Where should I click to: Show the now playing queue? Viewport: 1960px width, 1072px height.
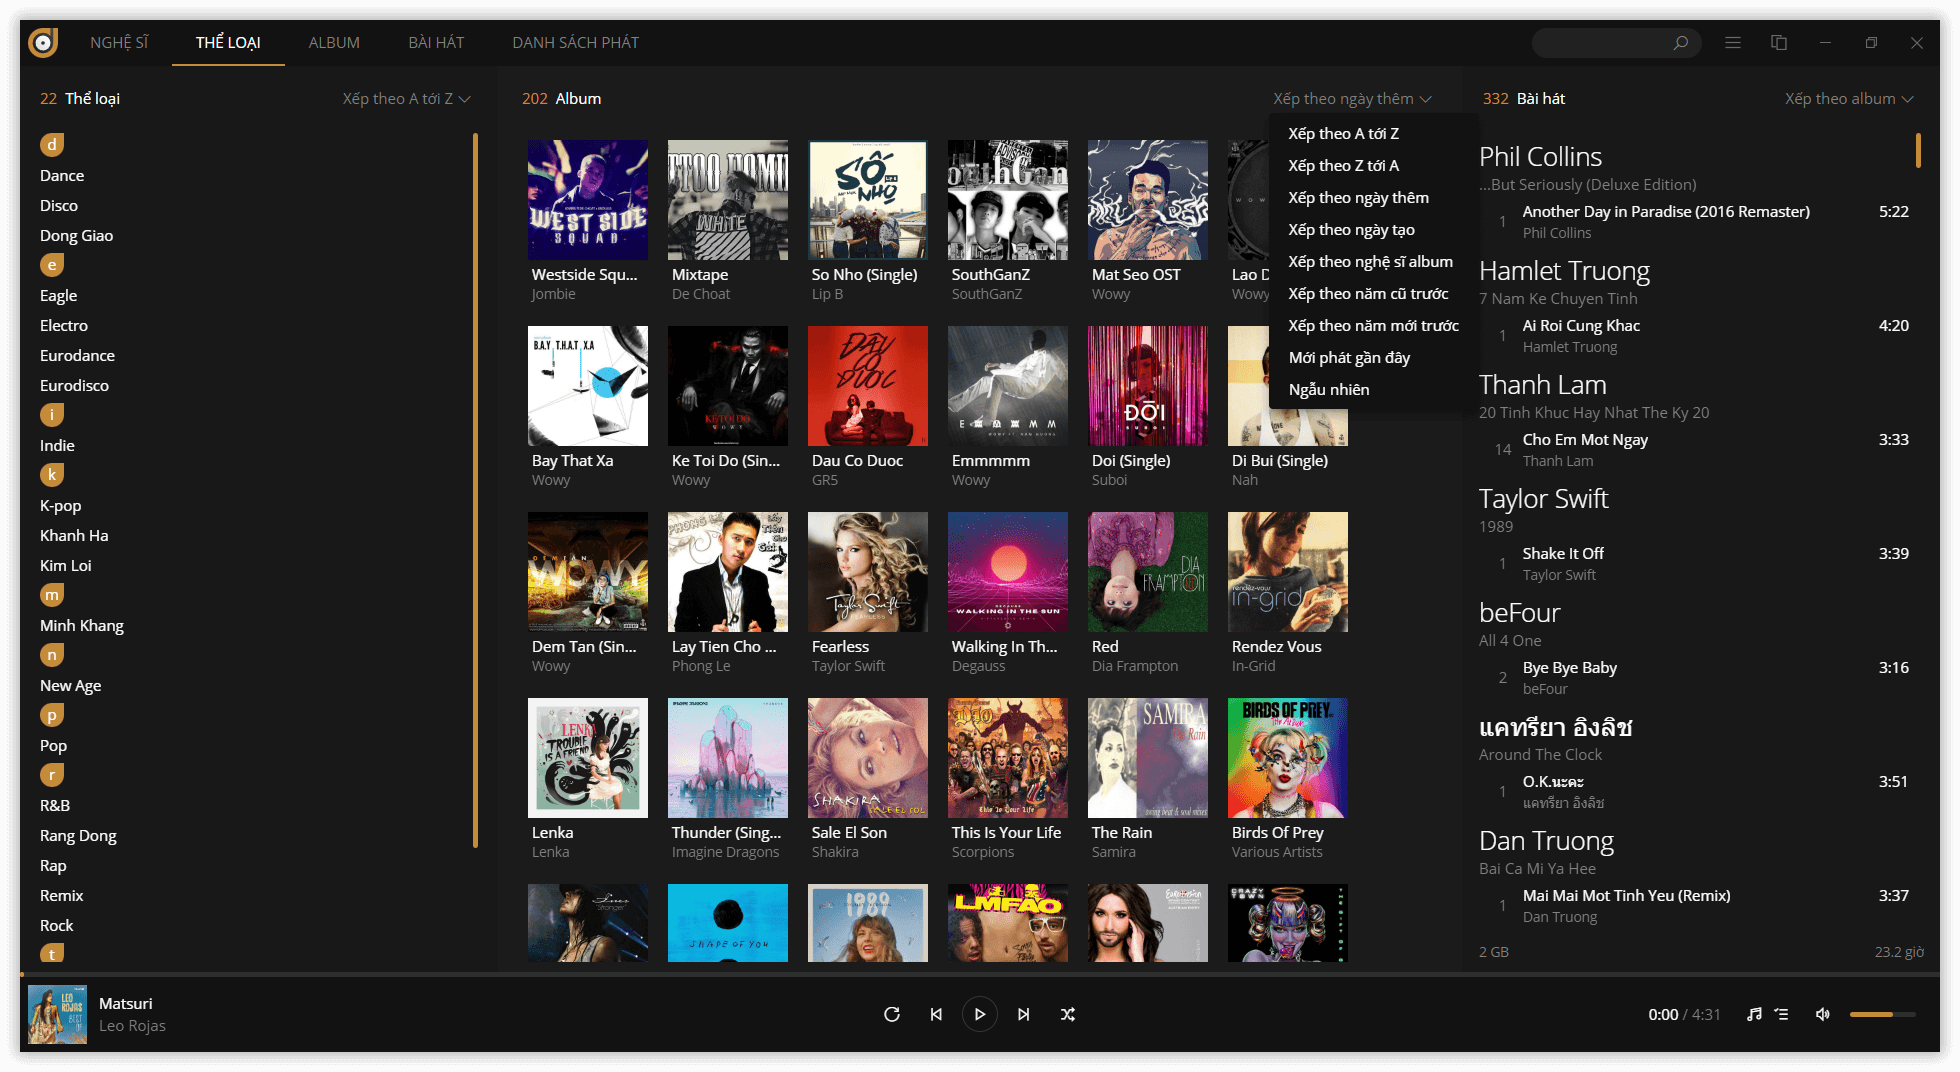1782,1014
